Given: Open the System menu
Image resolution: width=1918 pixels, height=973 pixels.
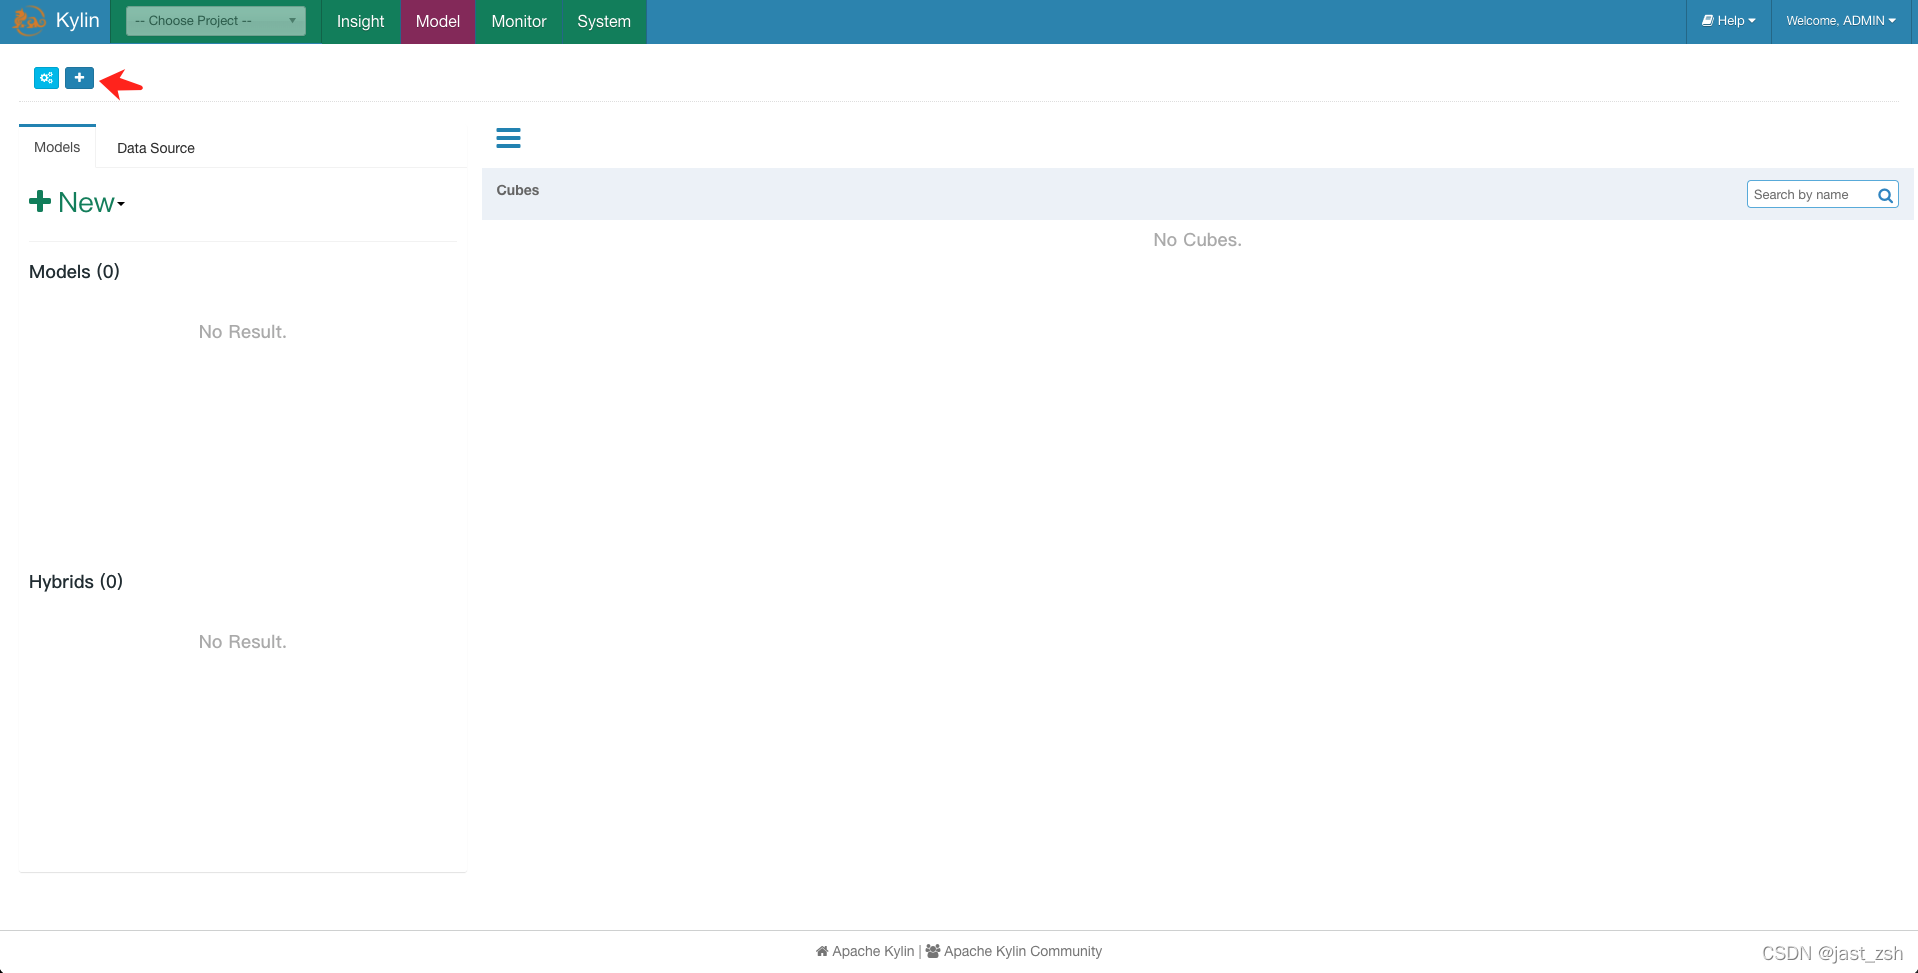Looking at the screenshot, I should click(x=604, y=21).
